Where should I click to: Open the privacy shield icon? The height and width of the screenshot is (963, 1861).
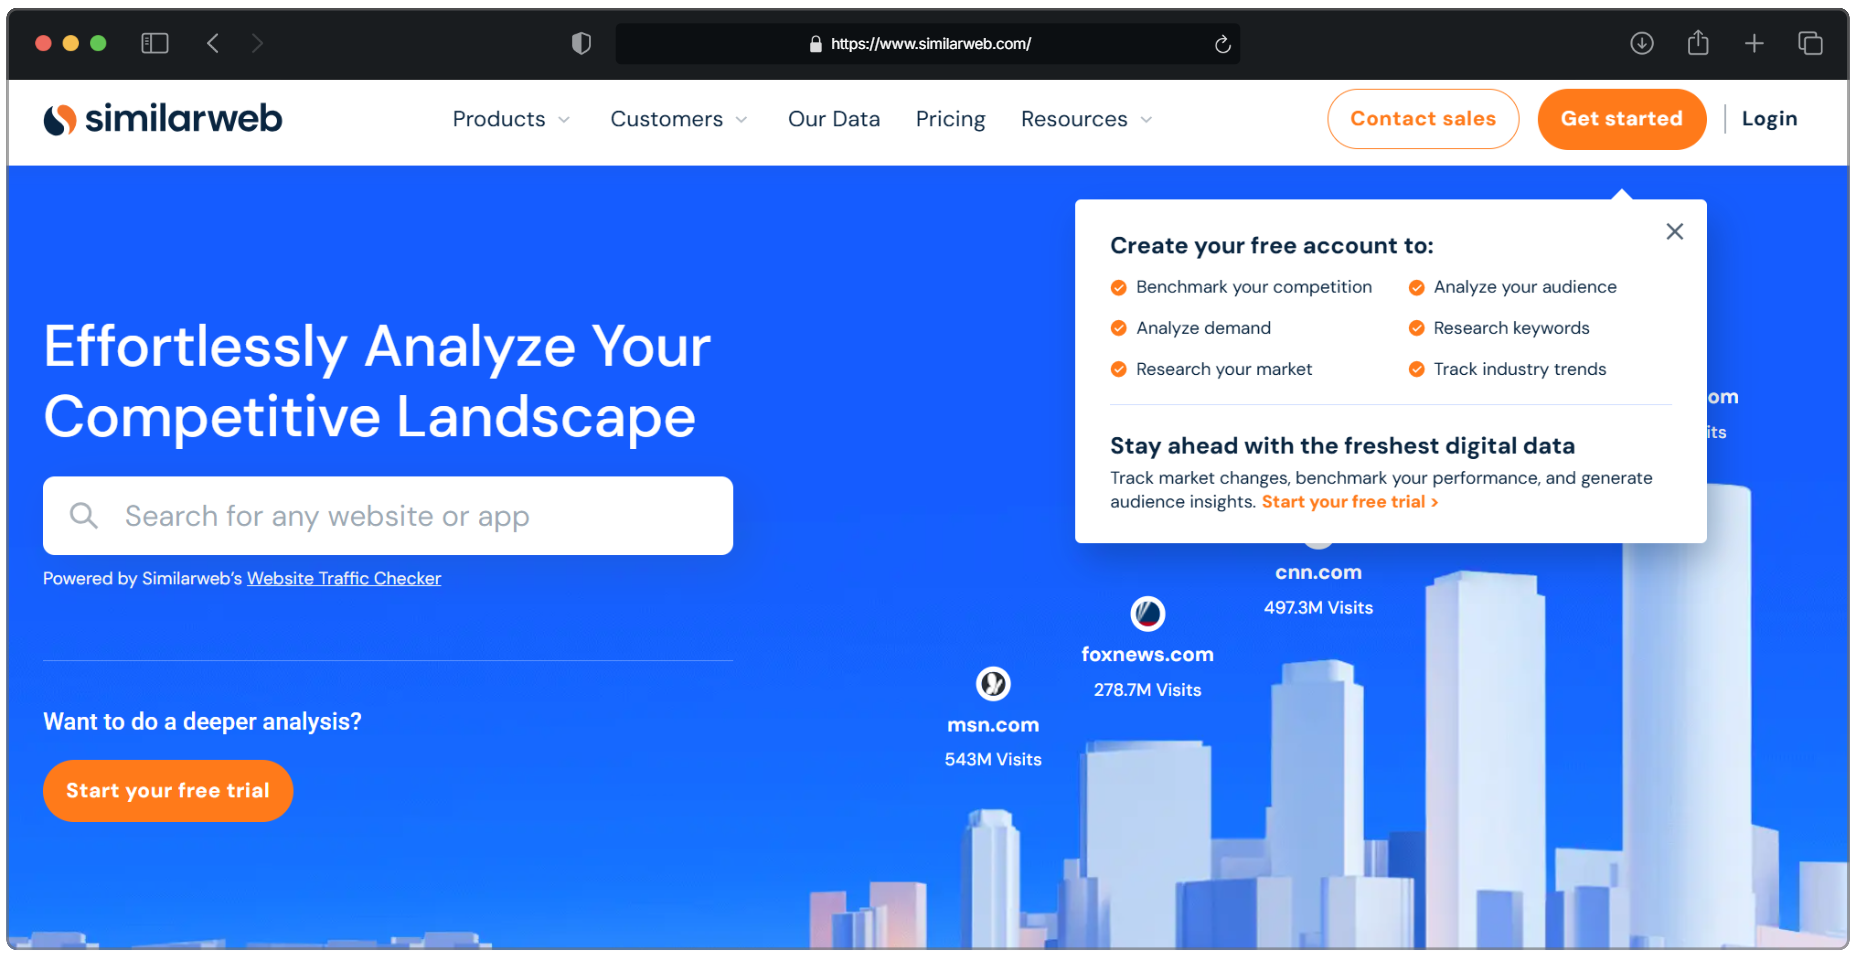[581, 43]
